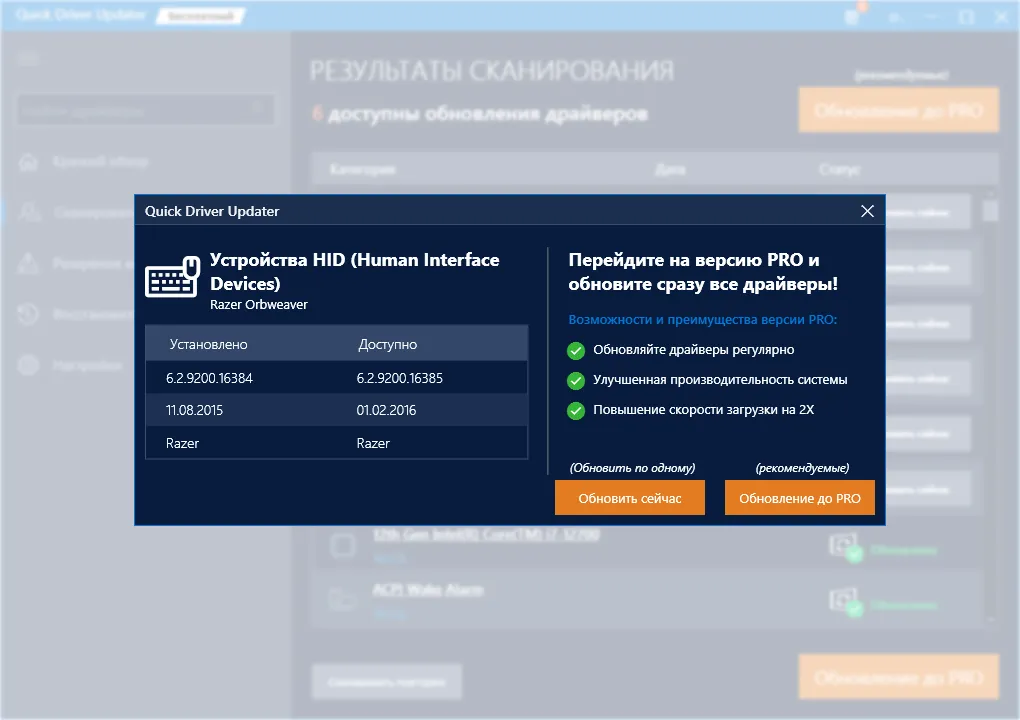The width and height of the screenshot is (1020, 720).
Task: Click the search field in main window sidebar
Action: click(x=144, y=111)
